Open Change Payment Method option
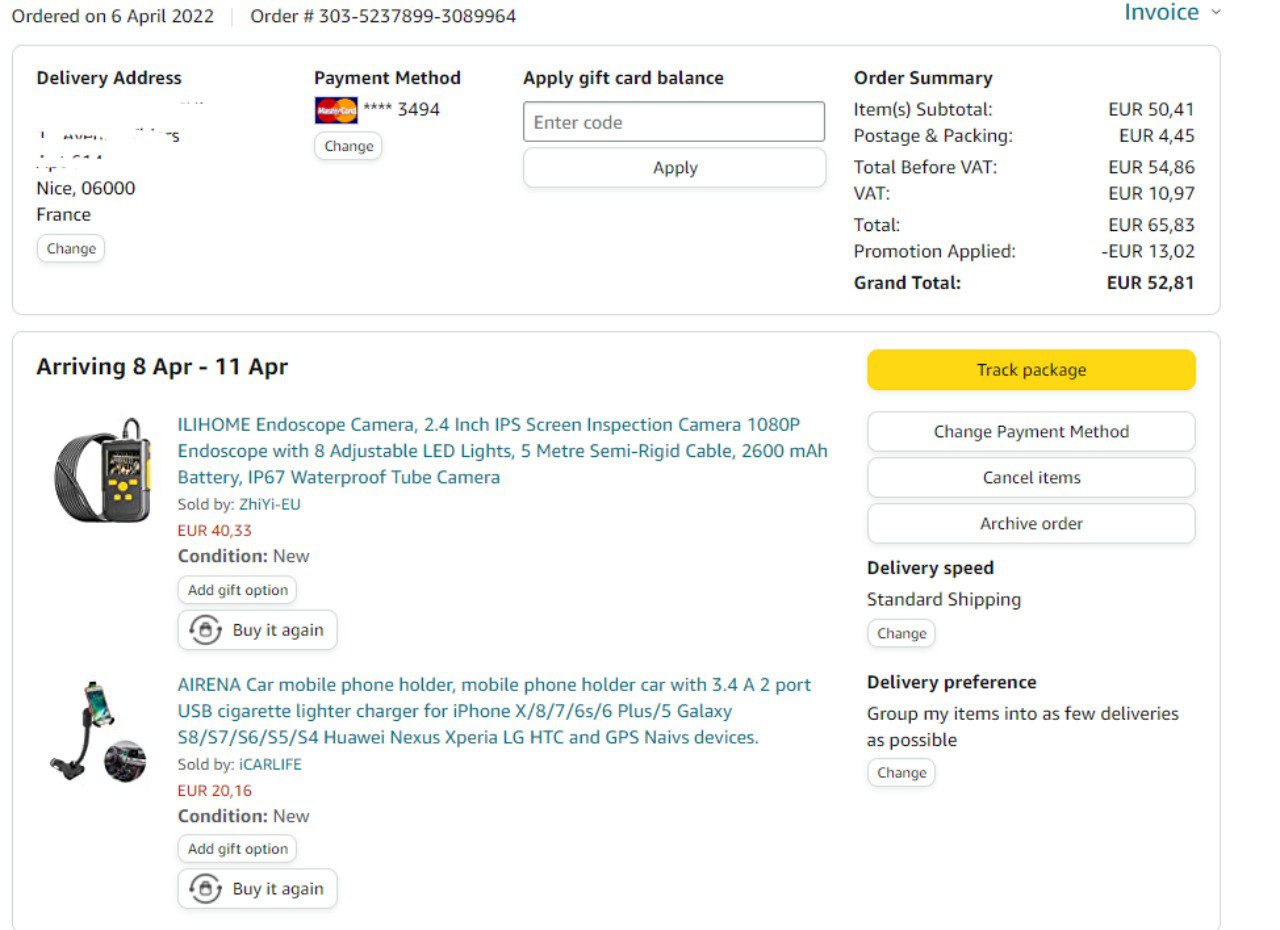The width and height of the screenshot is (1280, 930). [1030, 432]
